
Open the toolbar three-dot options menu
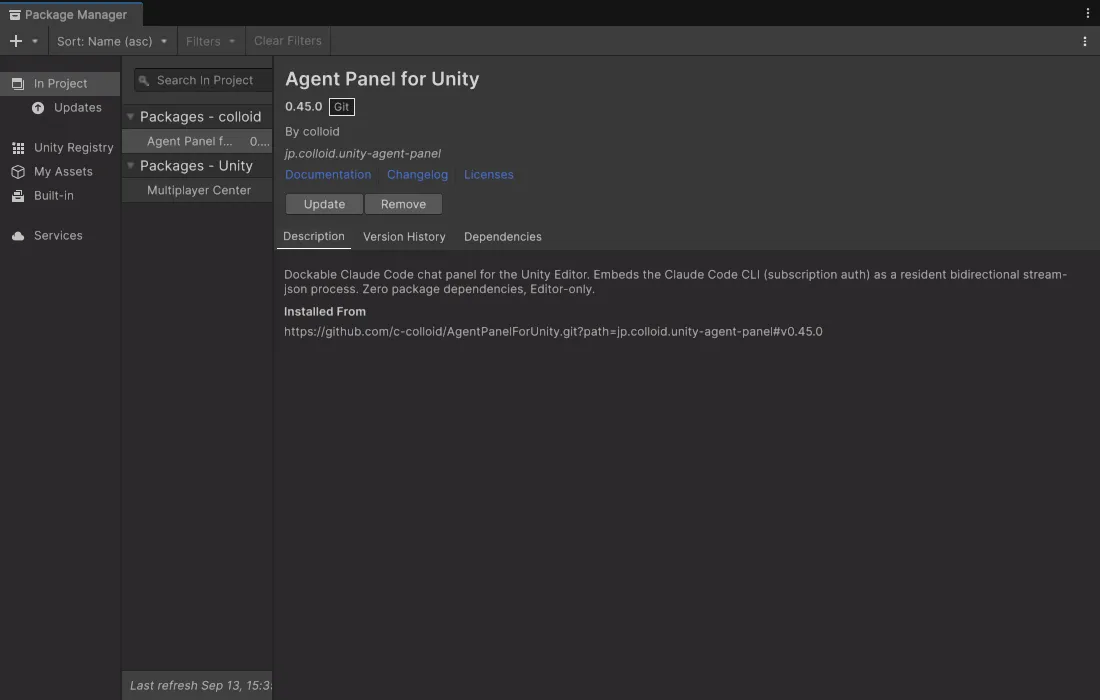(x=1085, y=41)
